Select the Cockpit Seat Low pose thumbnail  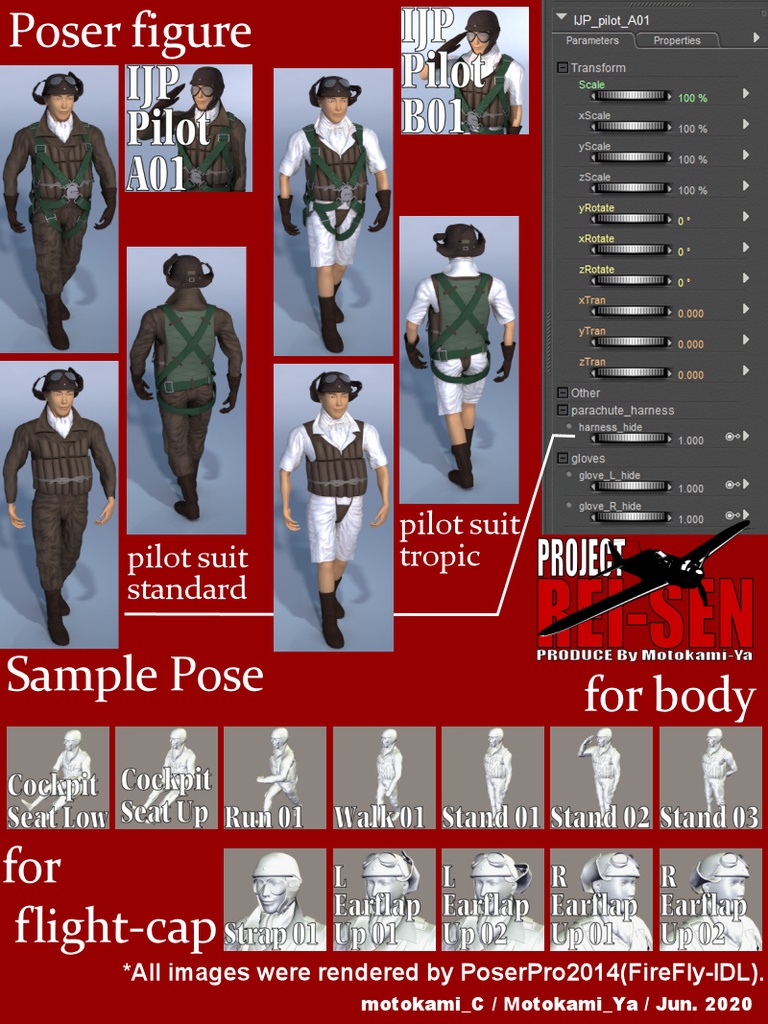pyautogui.click(x=58, y=778)
